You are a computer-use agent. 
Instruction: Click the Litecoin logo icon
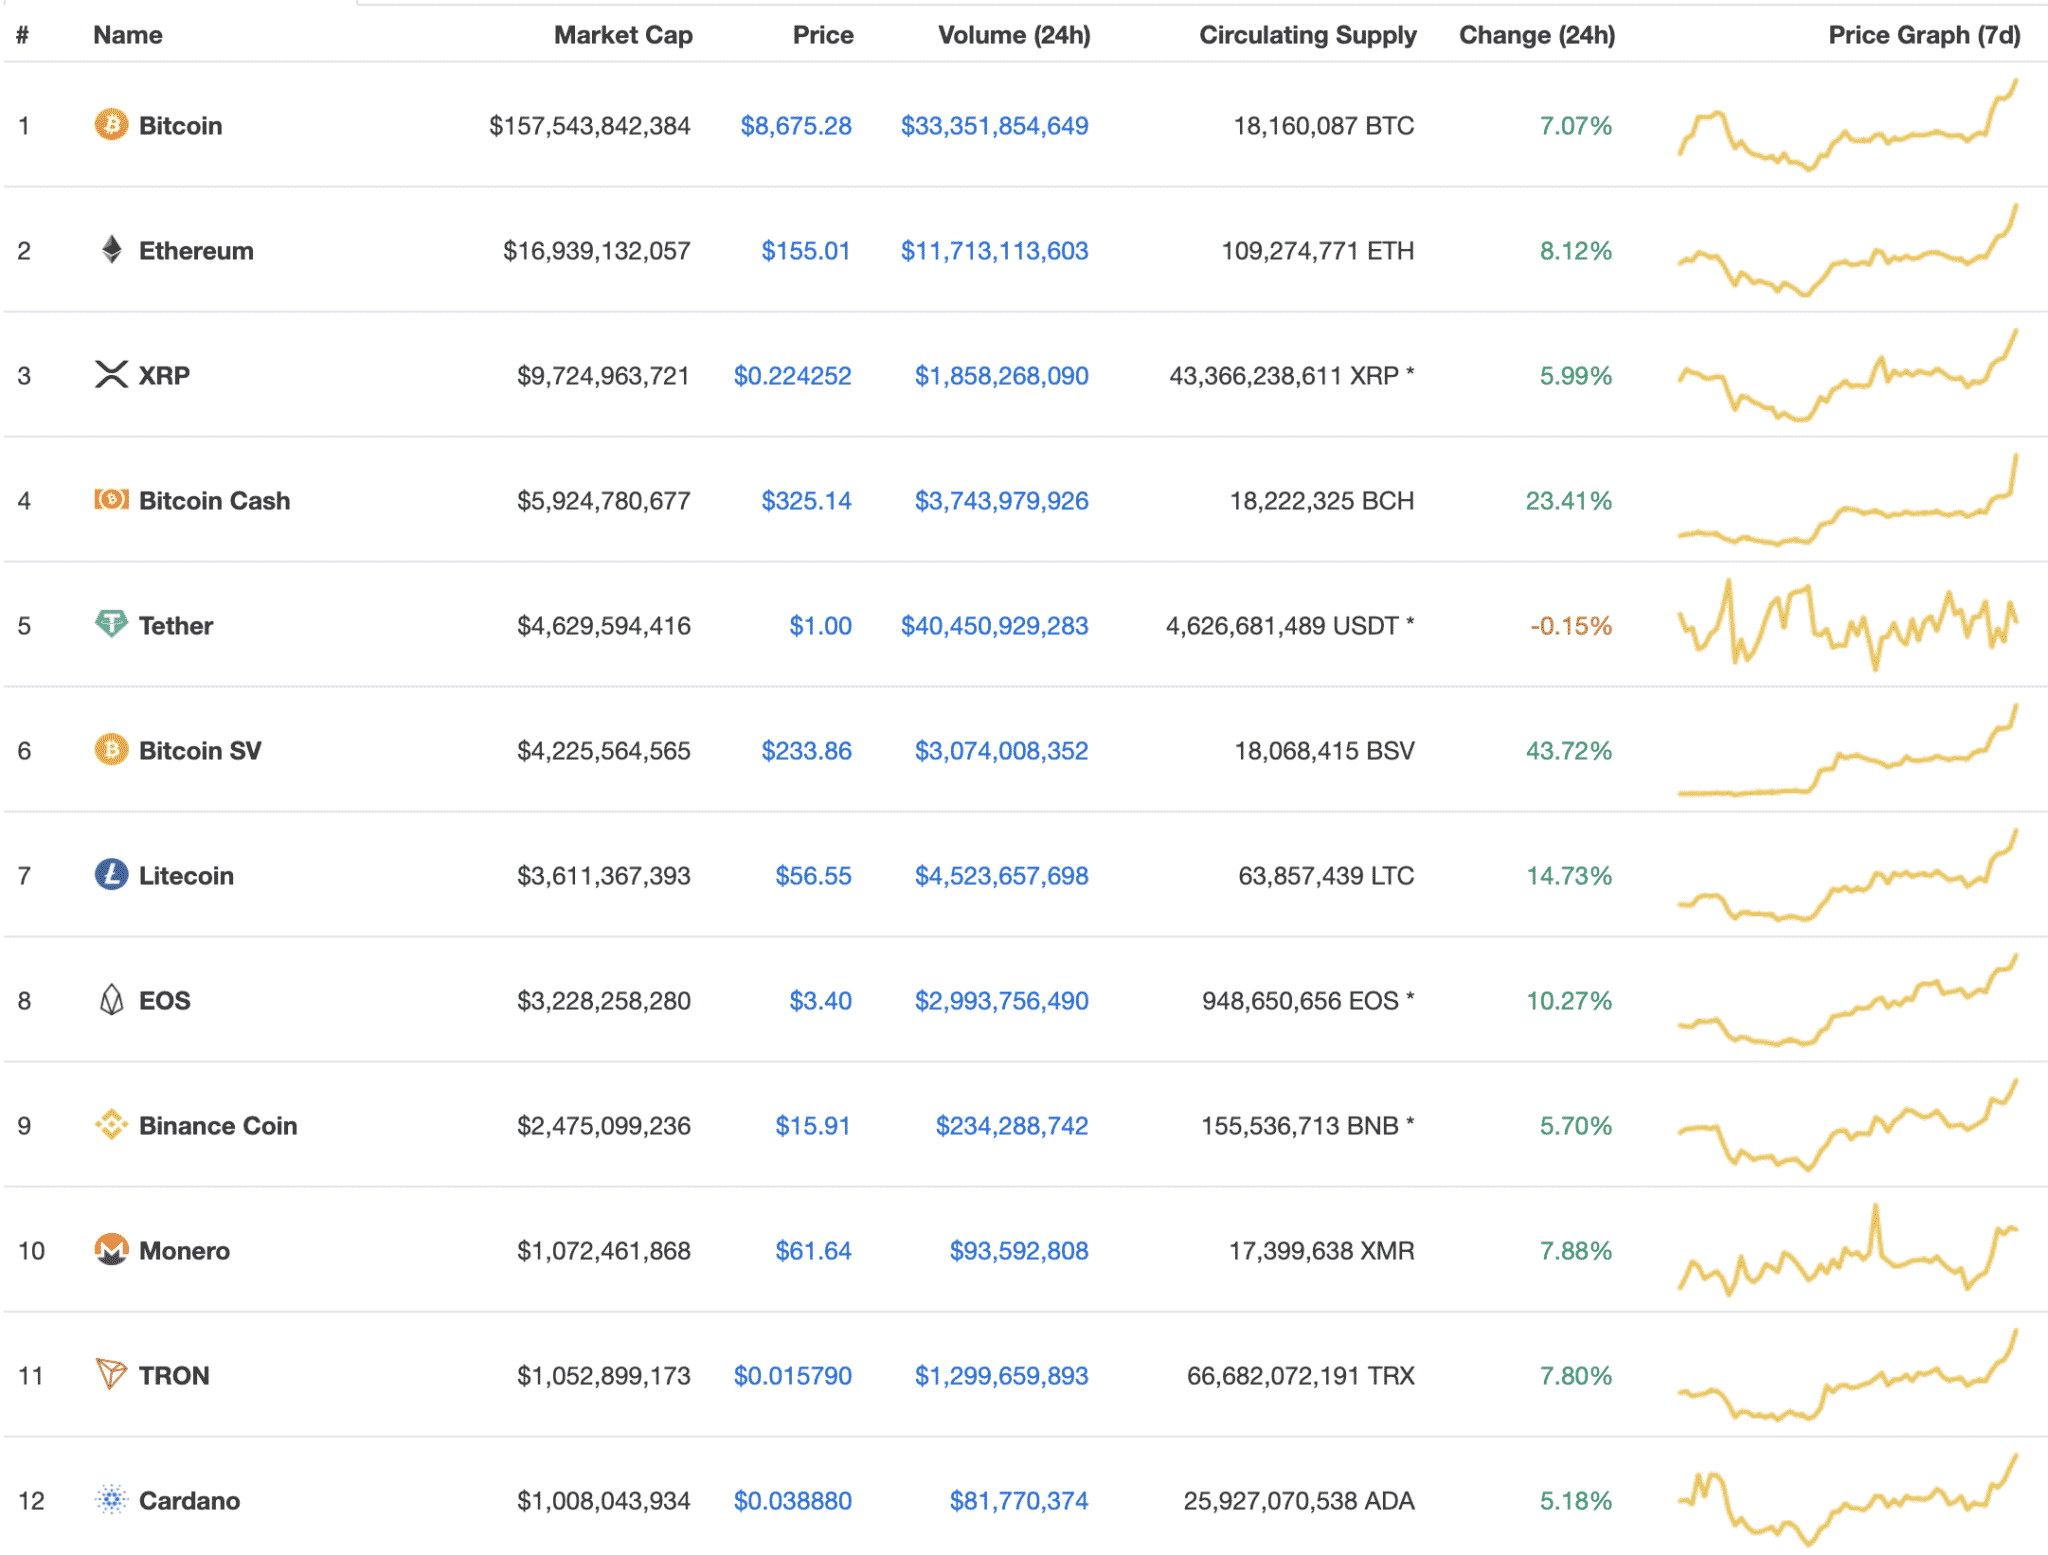tap(111, 874)
